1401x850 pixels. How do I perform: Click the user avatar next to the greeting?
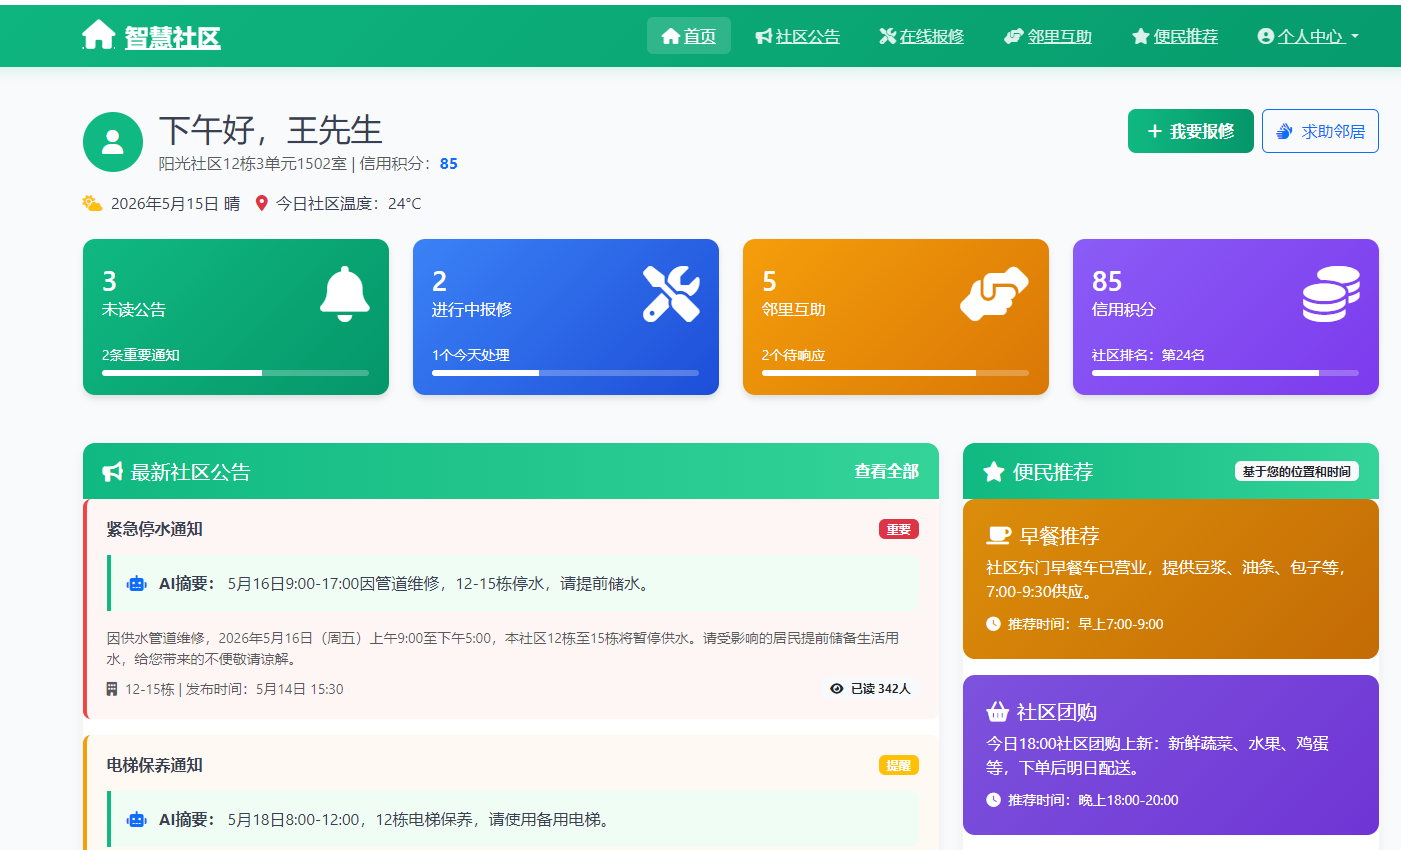(x=113, y=142)
